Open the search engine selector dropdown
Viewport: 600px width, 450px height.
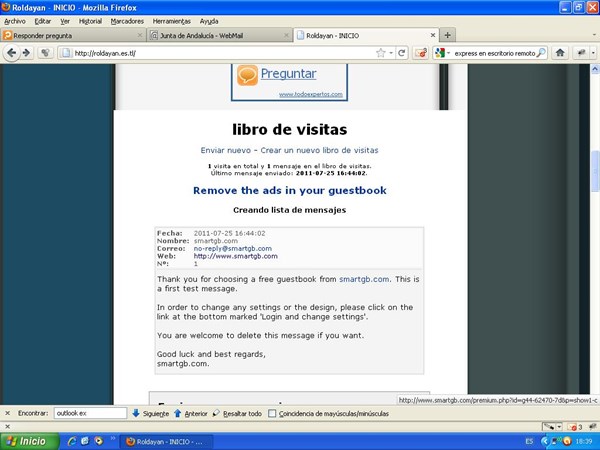coord(448,53)
